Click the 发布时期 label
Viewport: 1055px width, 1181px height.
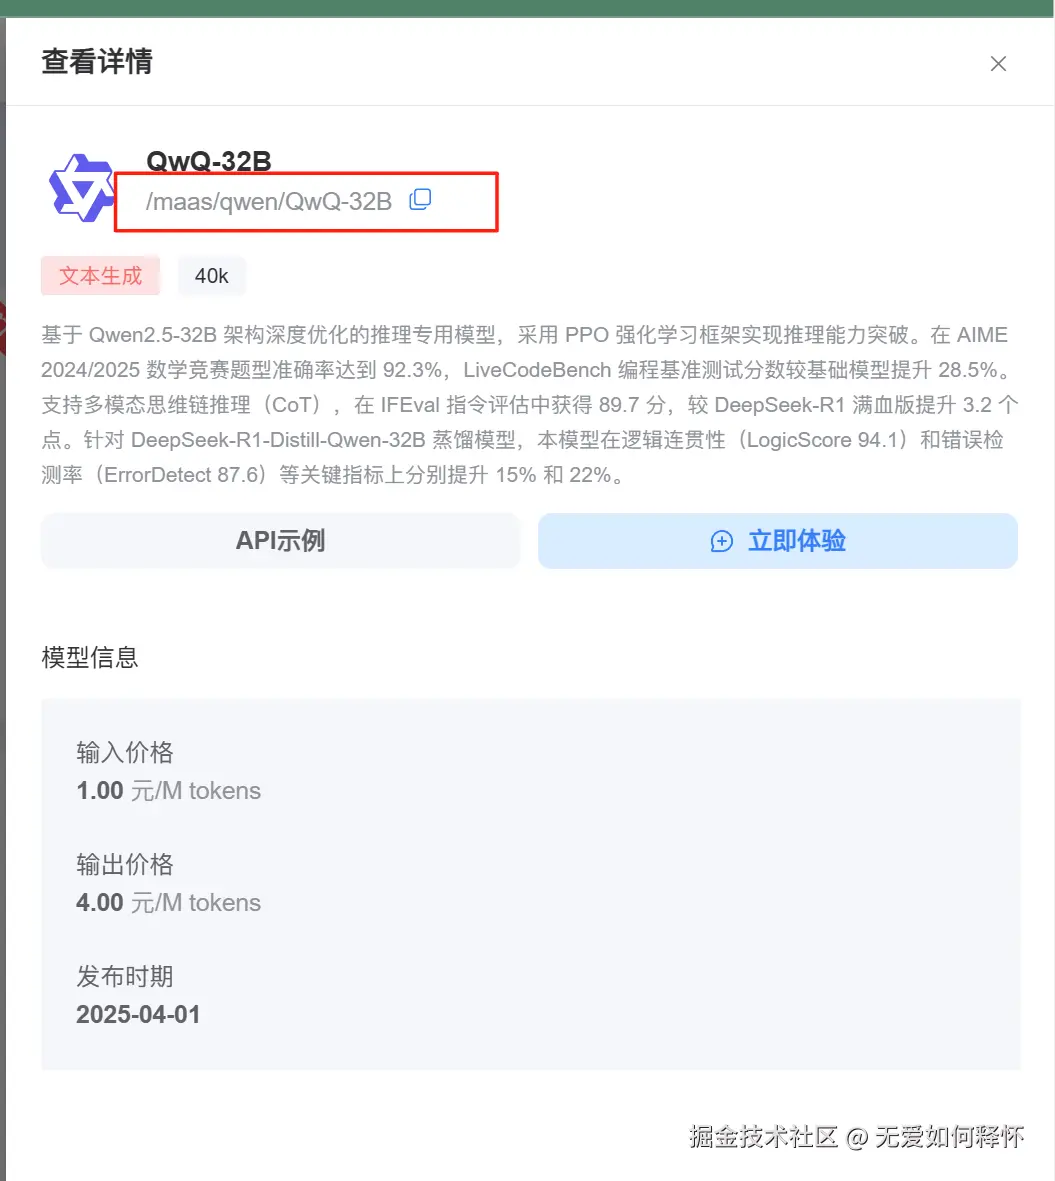click(x=125, y=976)
